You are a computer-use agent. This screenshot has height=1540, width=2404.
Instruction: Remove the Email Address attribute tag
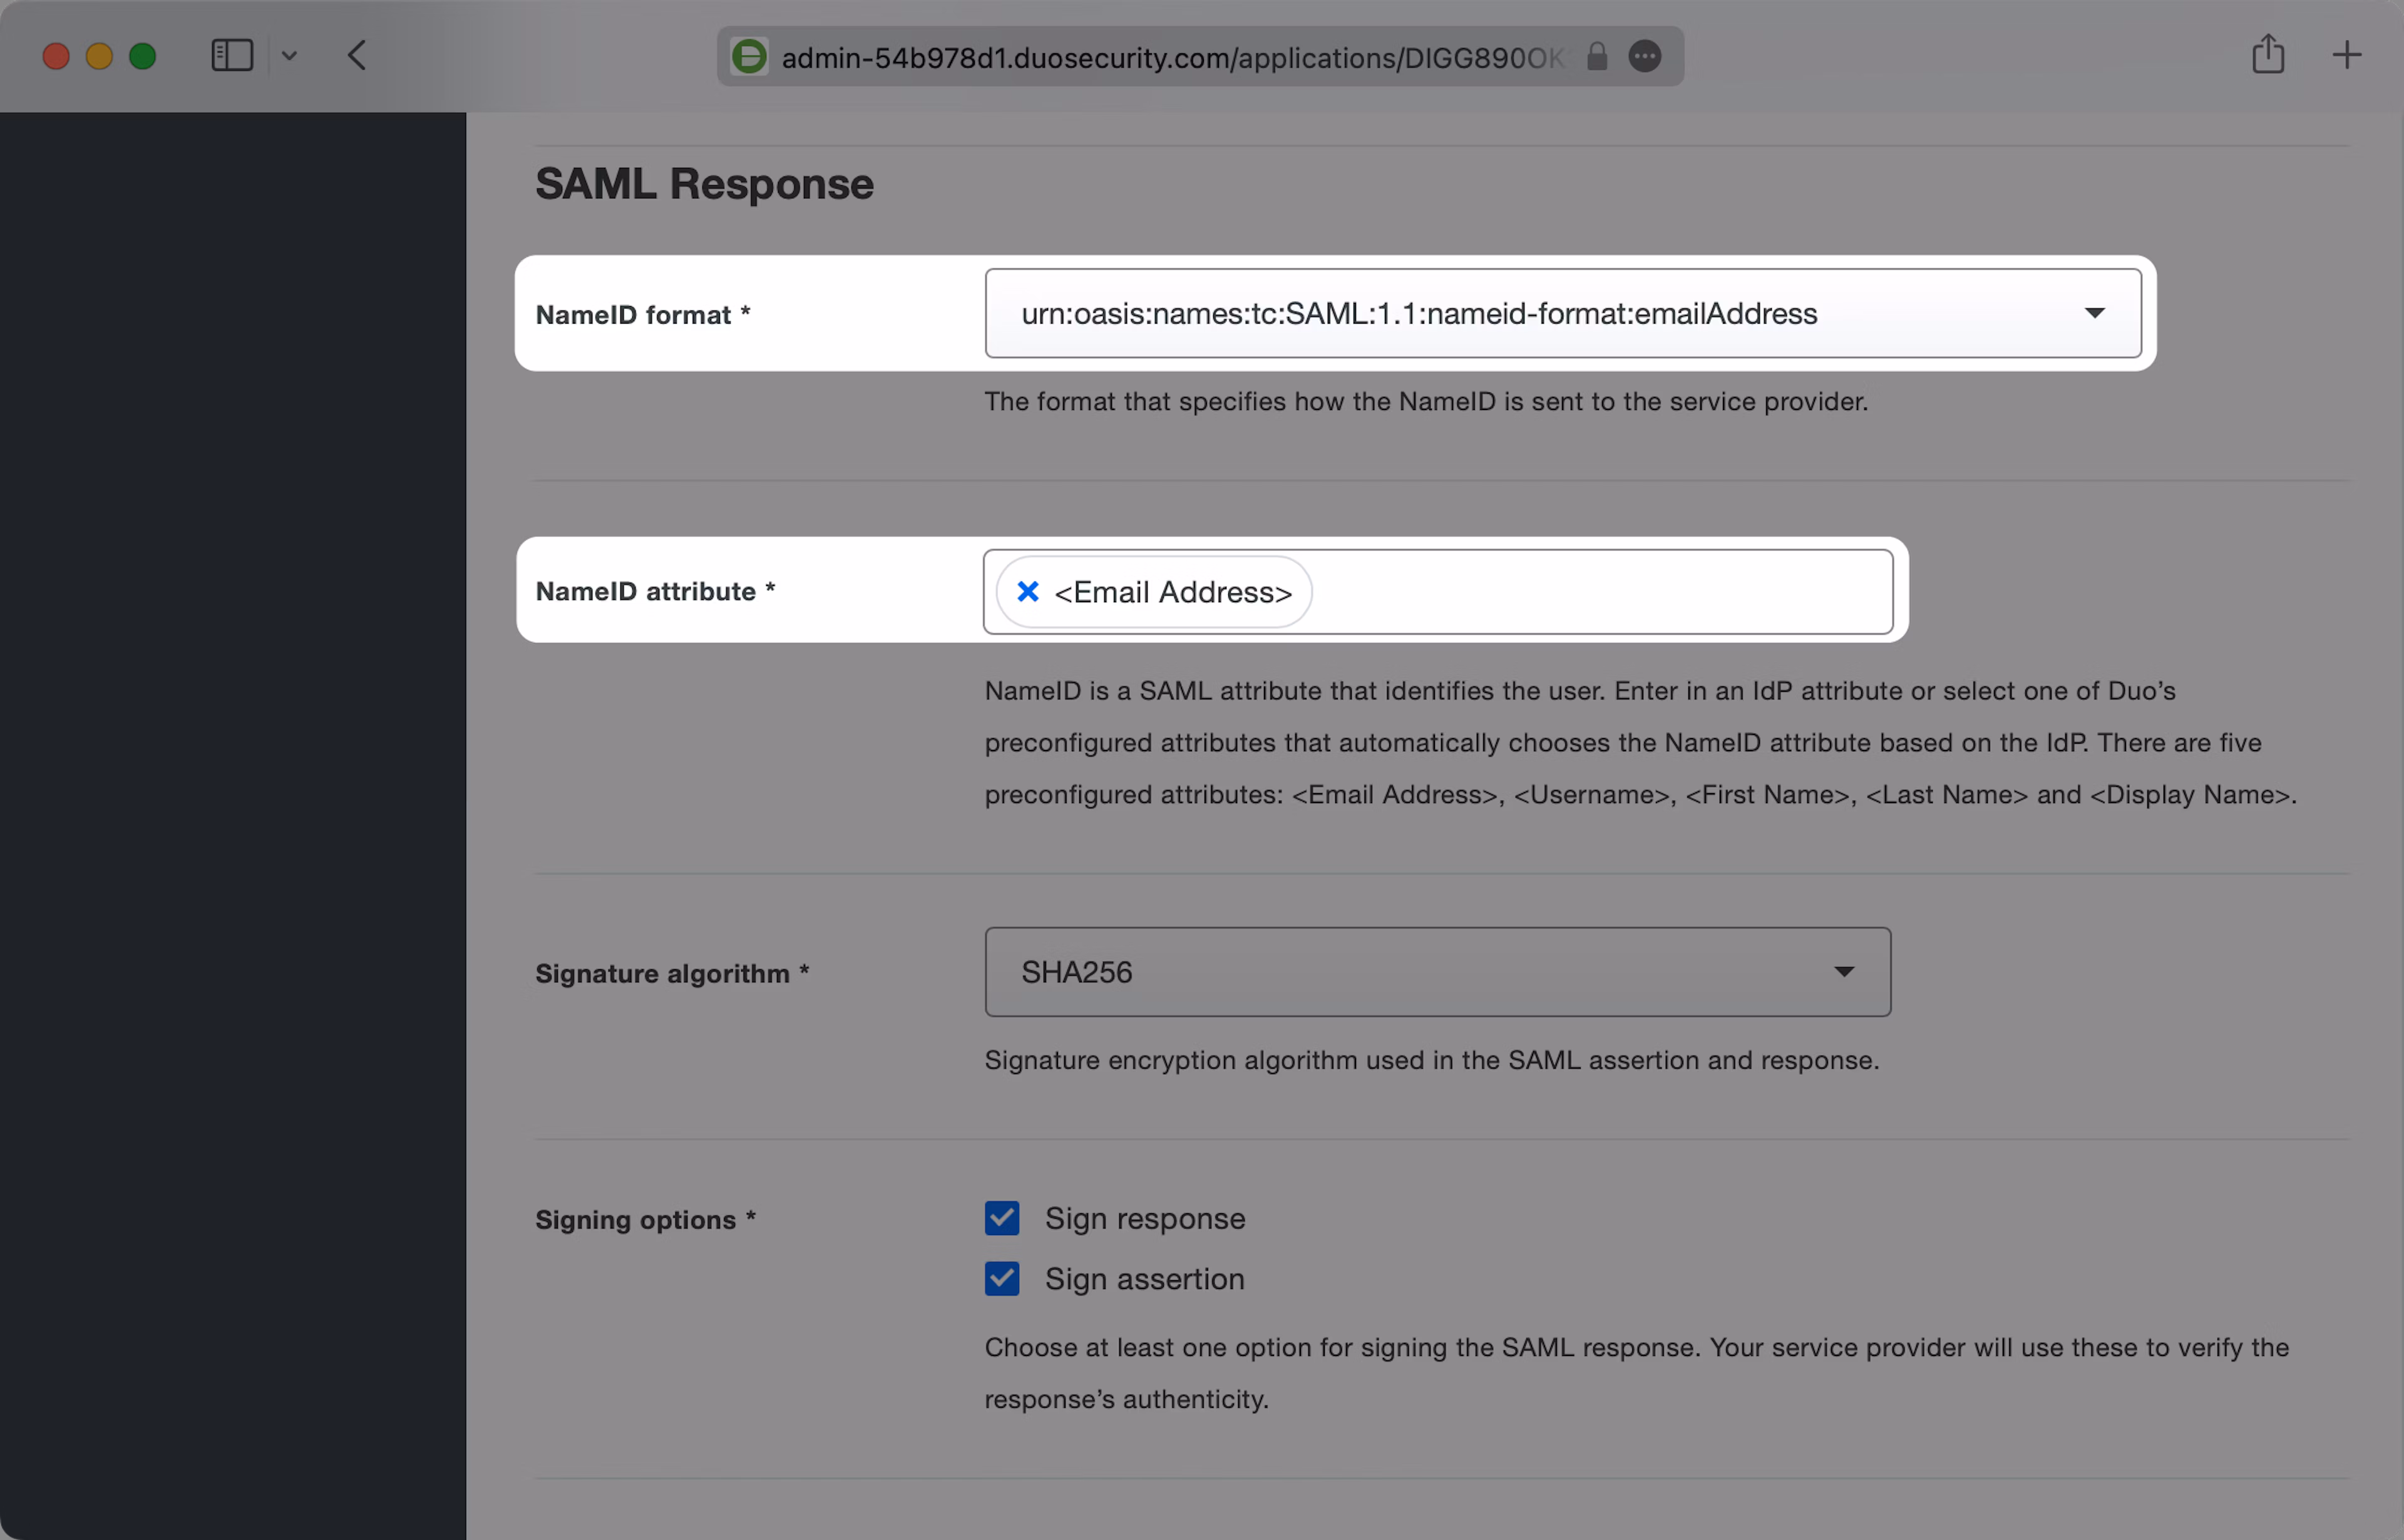[1027, 592]
